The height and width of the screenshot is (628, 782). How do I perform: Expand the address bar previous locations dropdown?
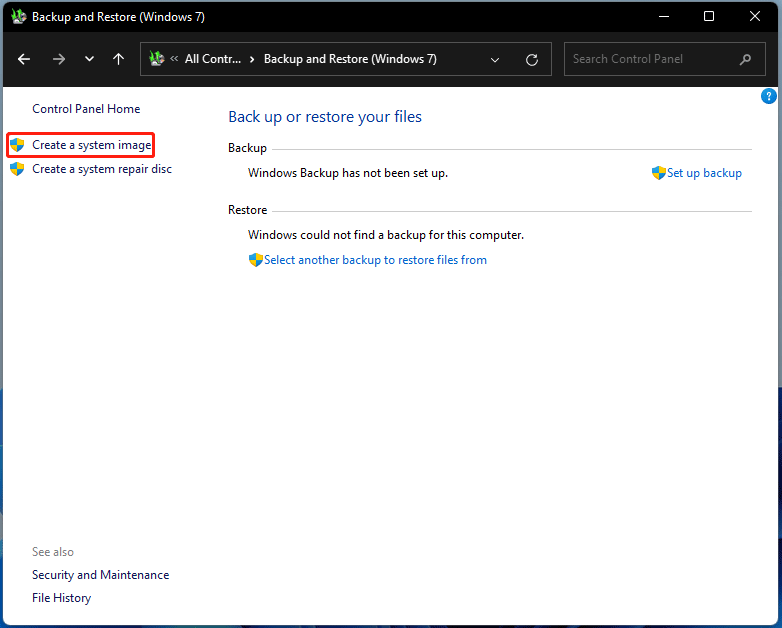[x=495, y=60]
